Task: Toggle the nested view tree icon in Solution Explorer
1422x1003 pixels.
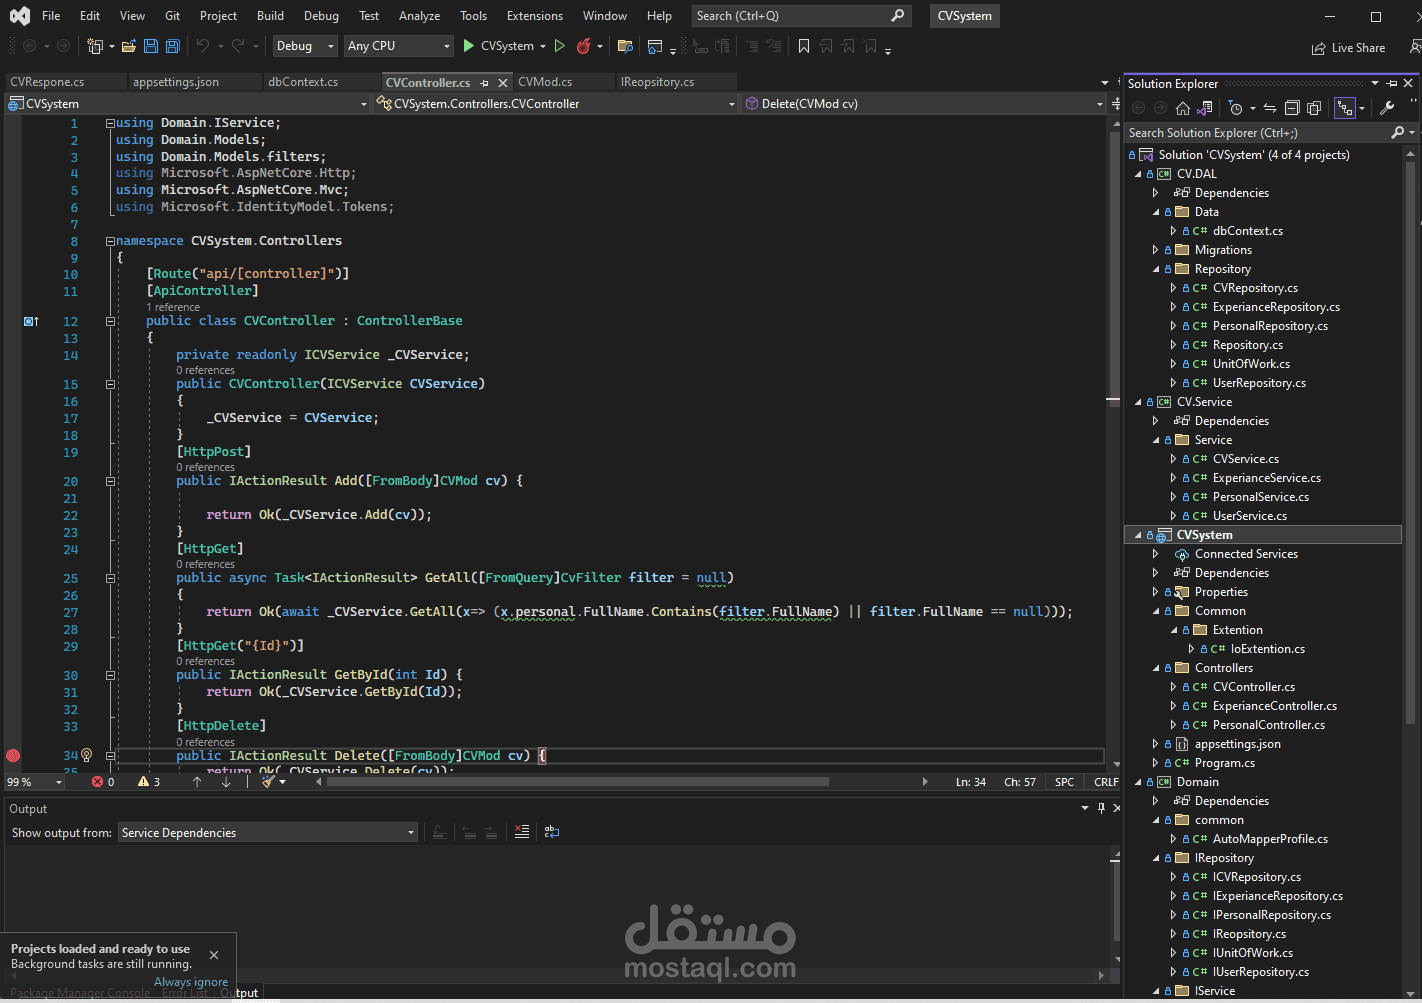Action: (x=1345, y=108)
